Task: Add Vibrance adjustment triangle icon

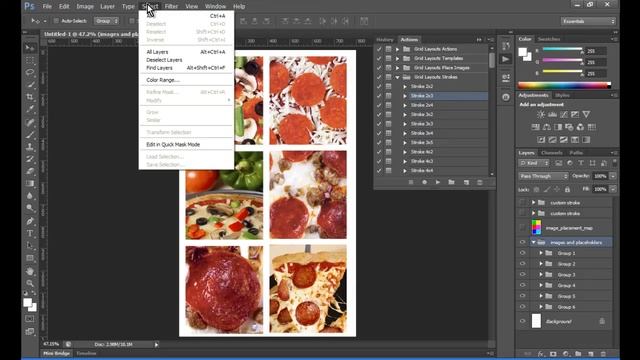Action: [x=586, y=115]
